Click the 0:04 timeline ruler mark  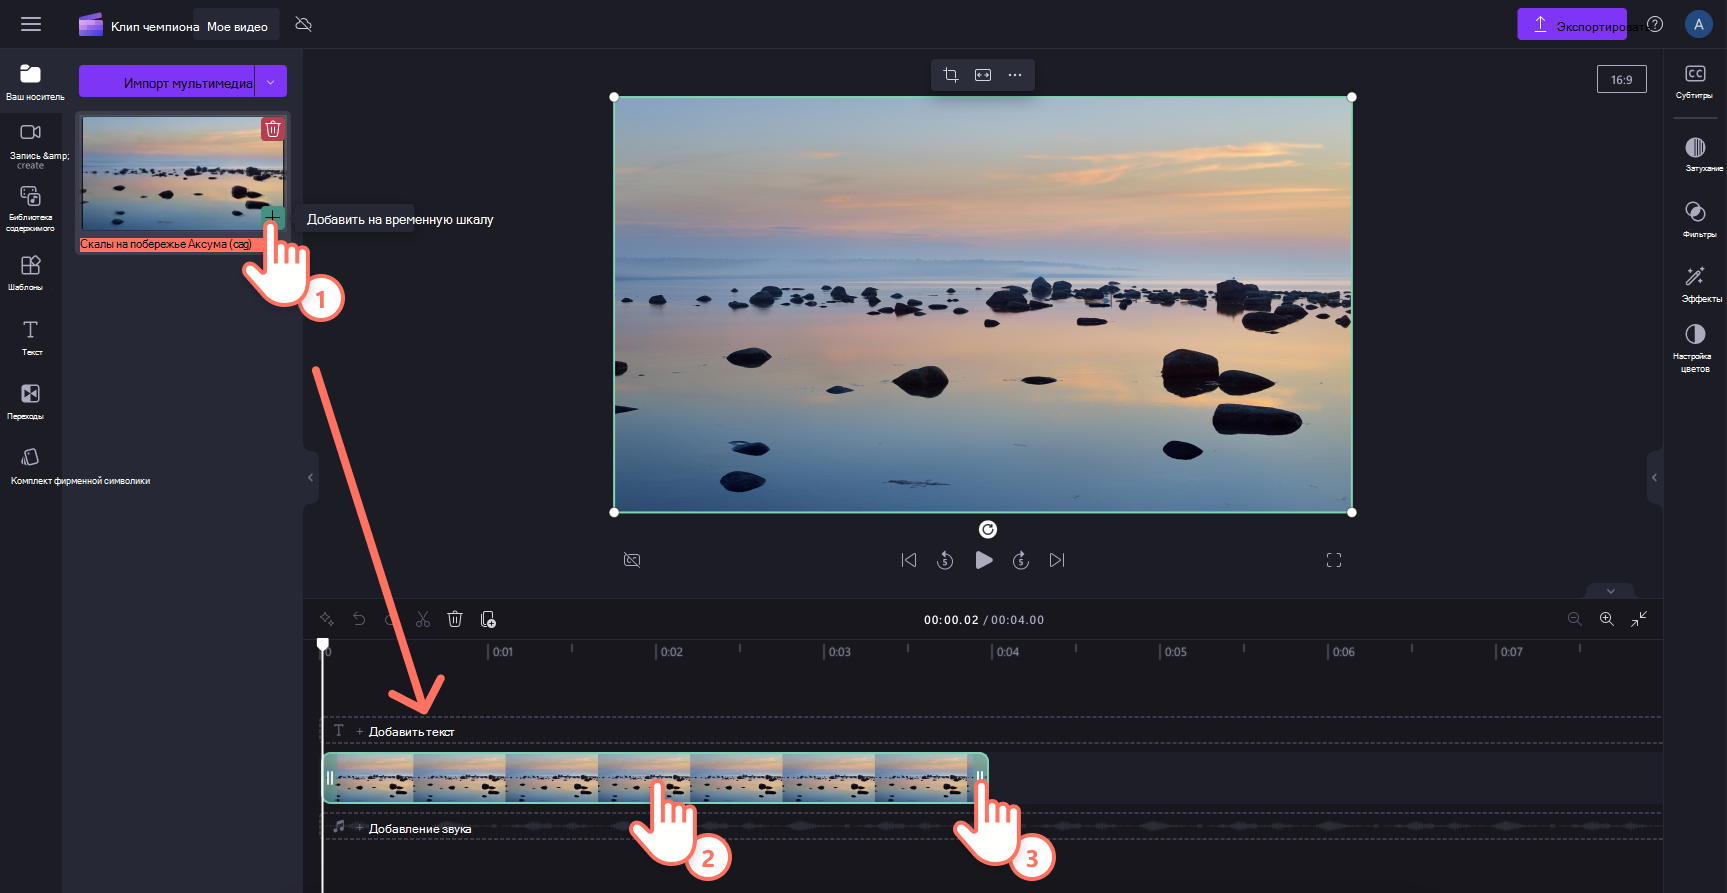[1006, 652]
